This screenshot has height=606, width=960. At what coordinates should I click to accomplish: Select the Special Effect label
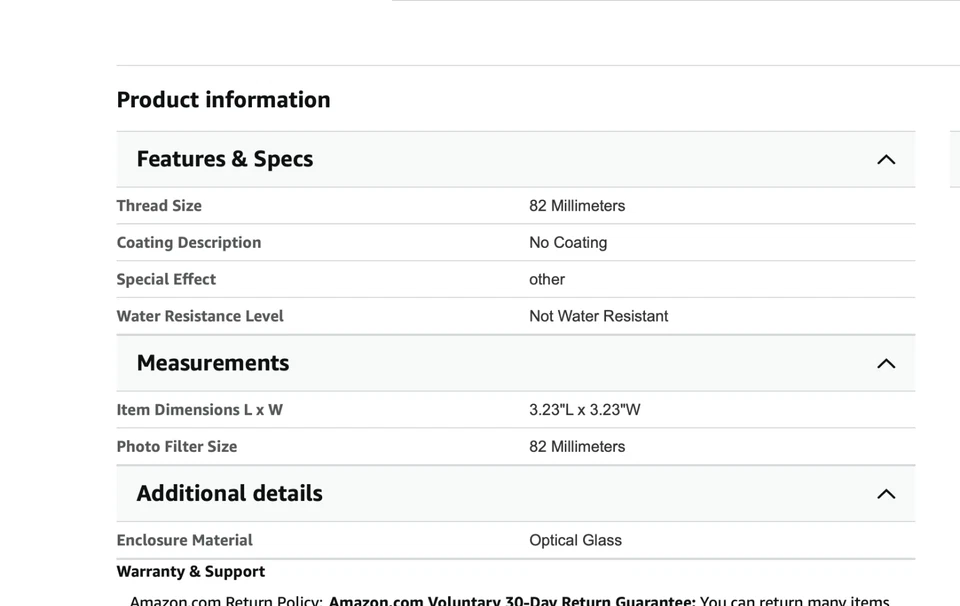tap(166, 280)
